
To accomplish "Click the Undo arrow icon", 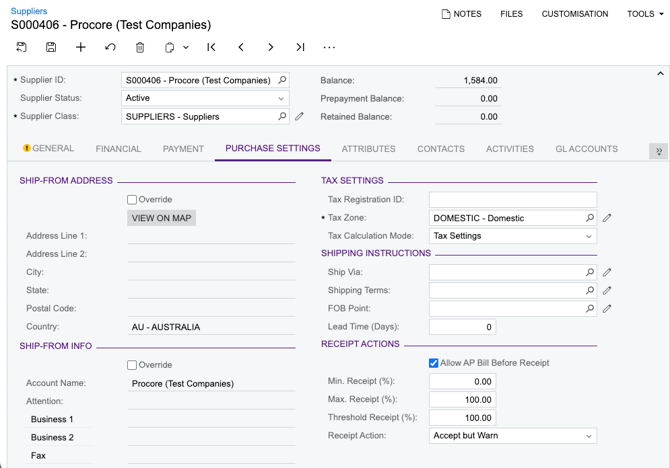I will [x=110, y=47].
